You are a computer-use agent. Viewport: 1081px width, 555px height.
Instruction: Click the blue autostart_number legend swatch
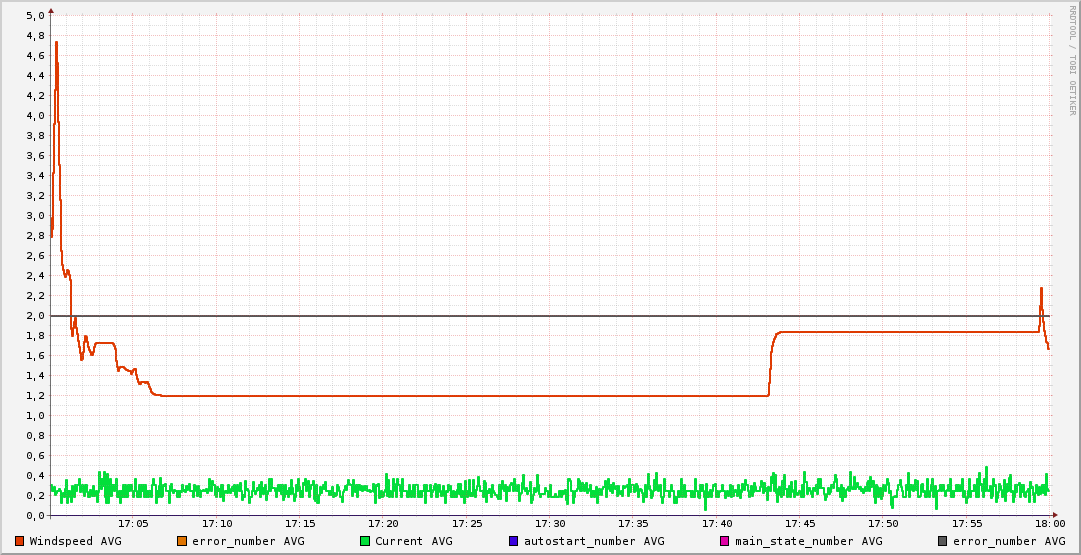tap(514, 541)
